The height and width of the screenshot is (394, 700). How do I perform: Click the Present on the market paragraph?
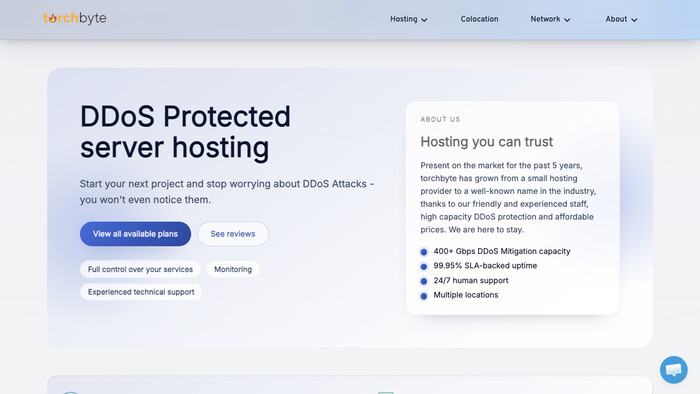click(x=508, y=197)
